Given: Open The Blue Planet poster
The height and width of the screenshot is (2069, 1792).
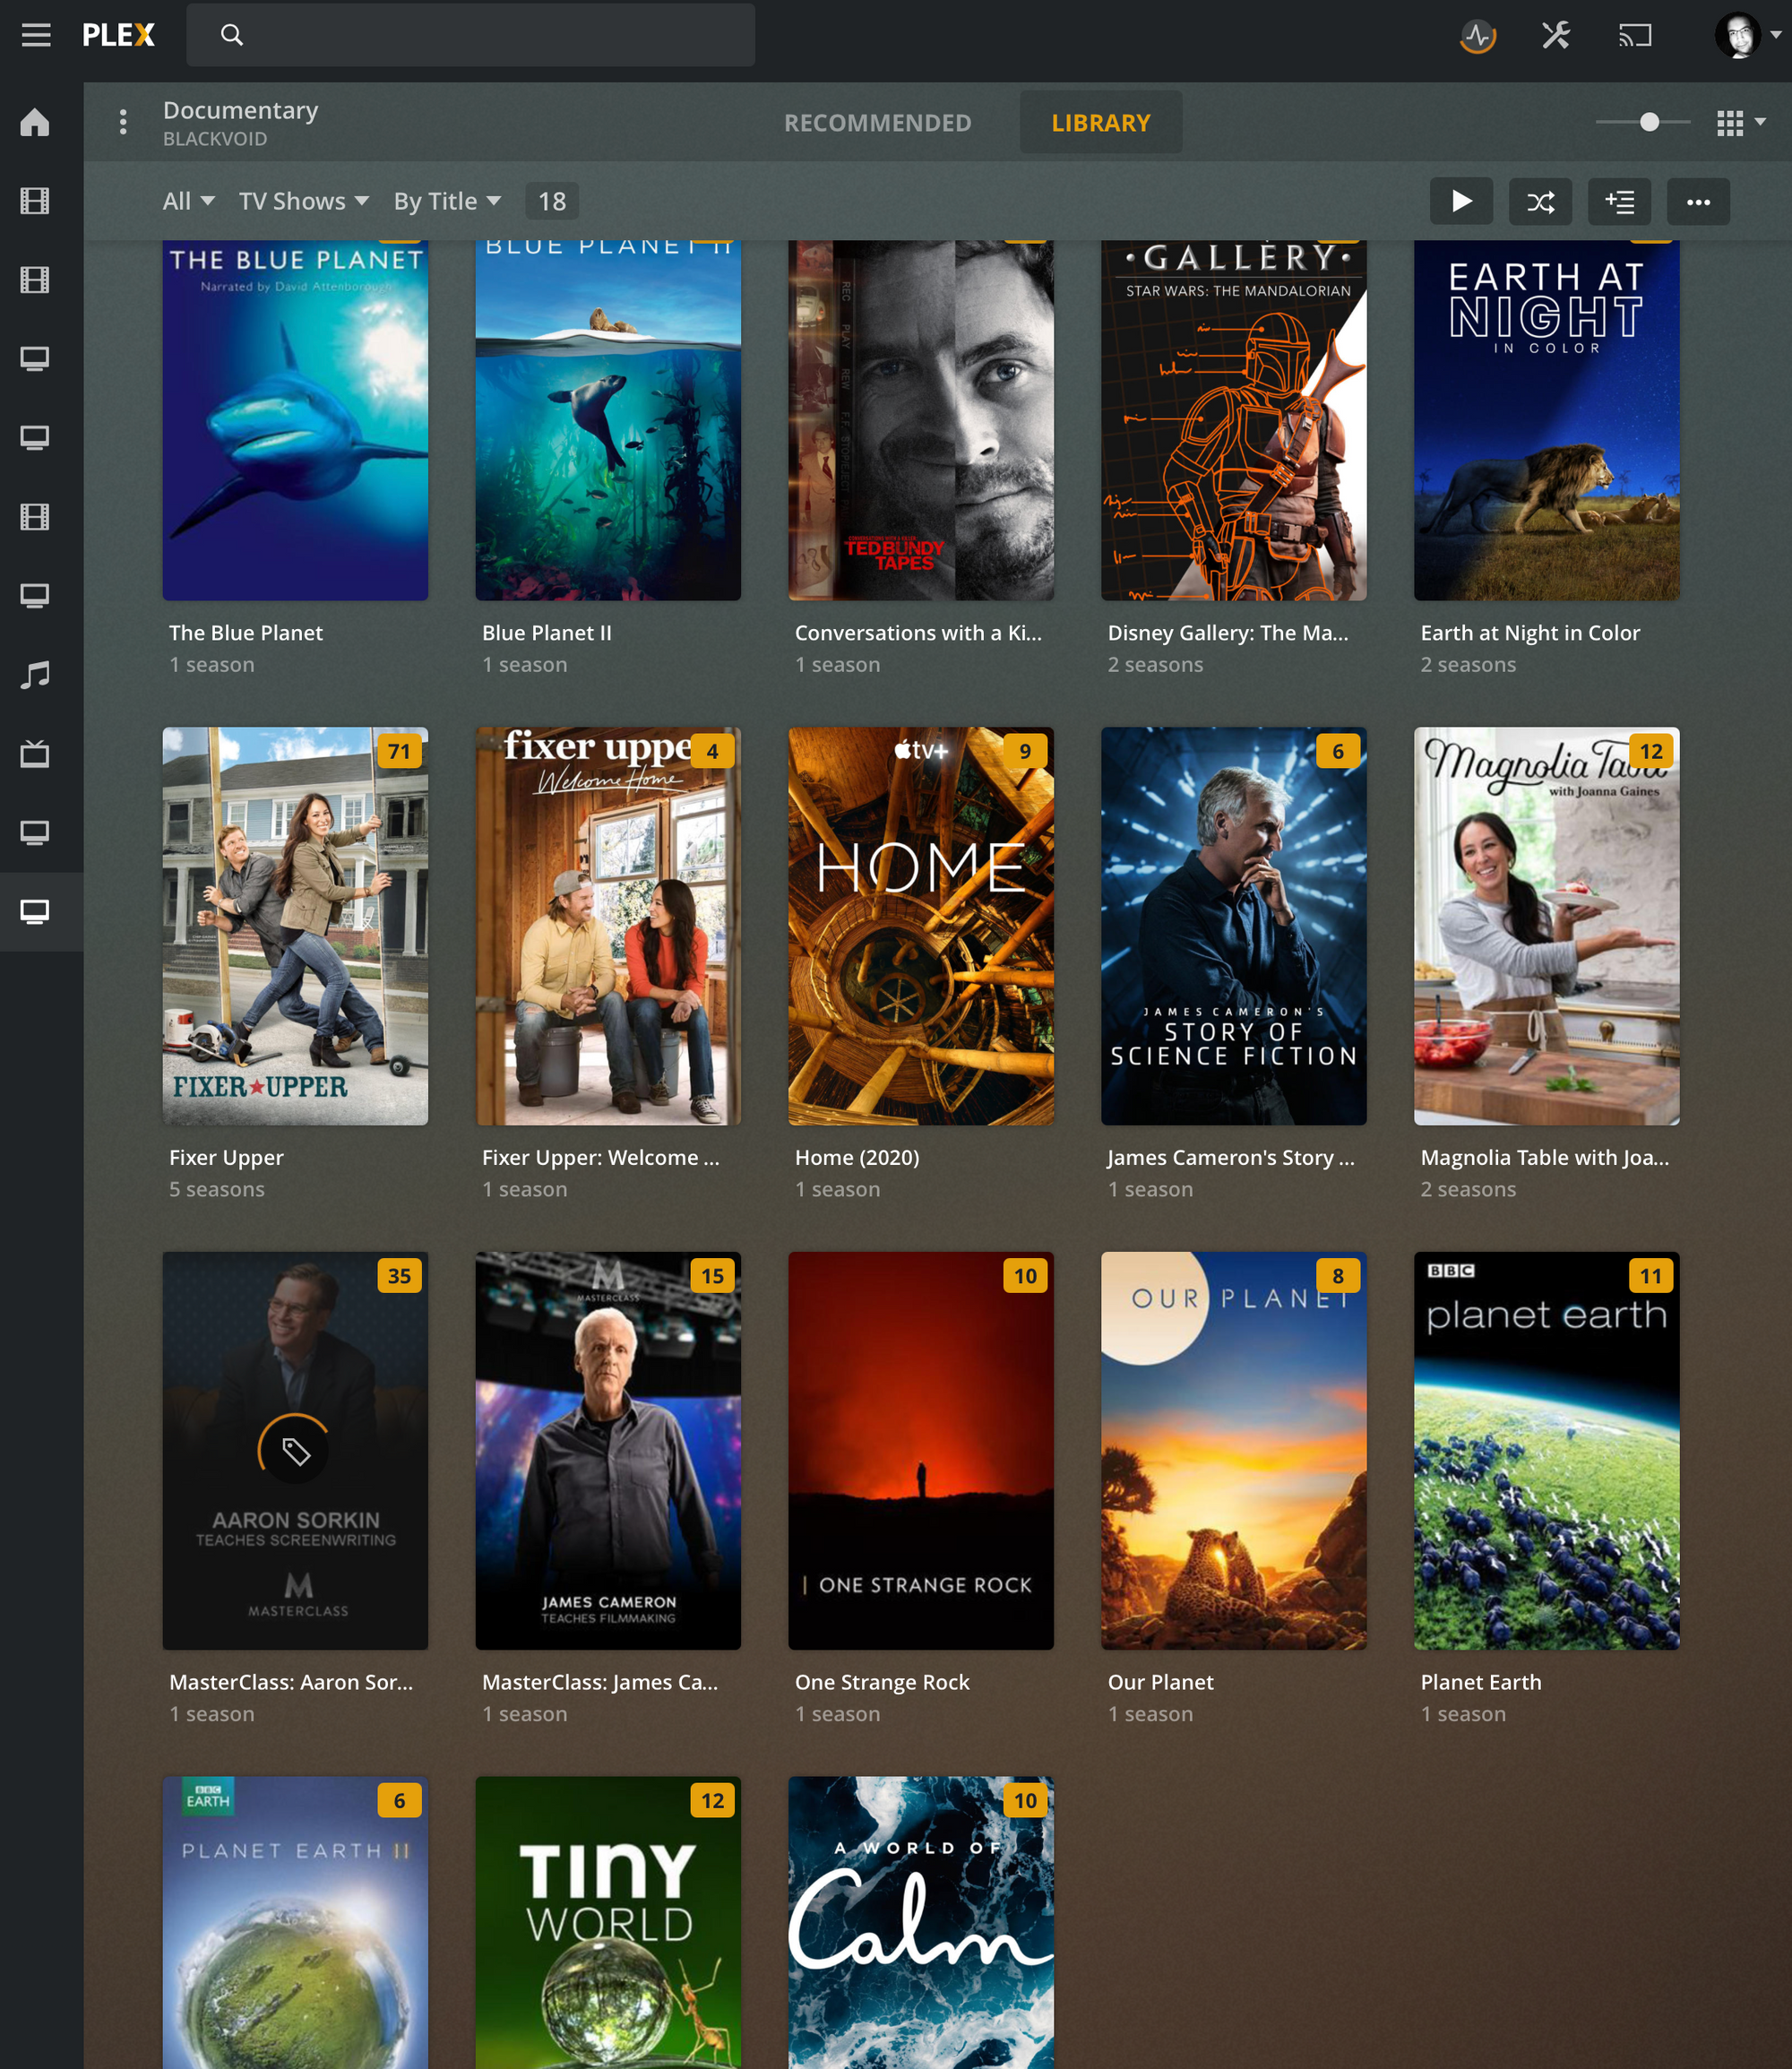Looking at the screenshot, I should [295, 420].
